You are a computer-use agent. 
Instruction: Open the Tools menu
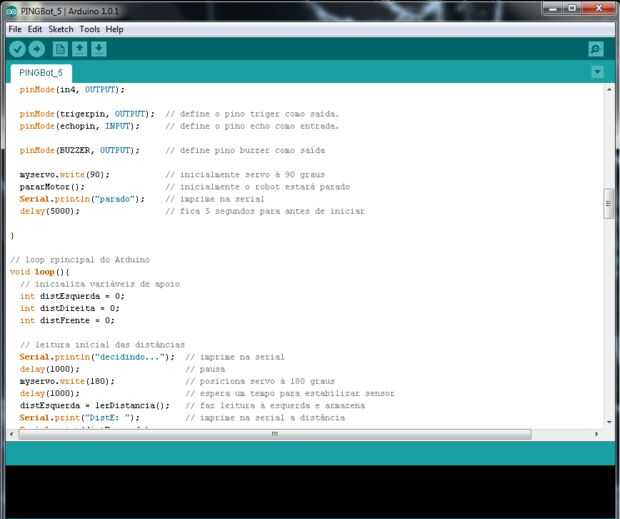point(90,29)
